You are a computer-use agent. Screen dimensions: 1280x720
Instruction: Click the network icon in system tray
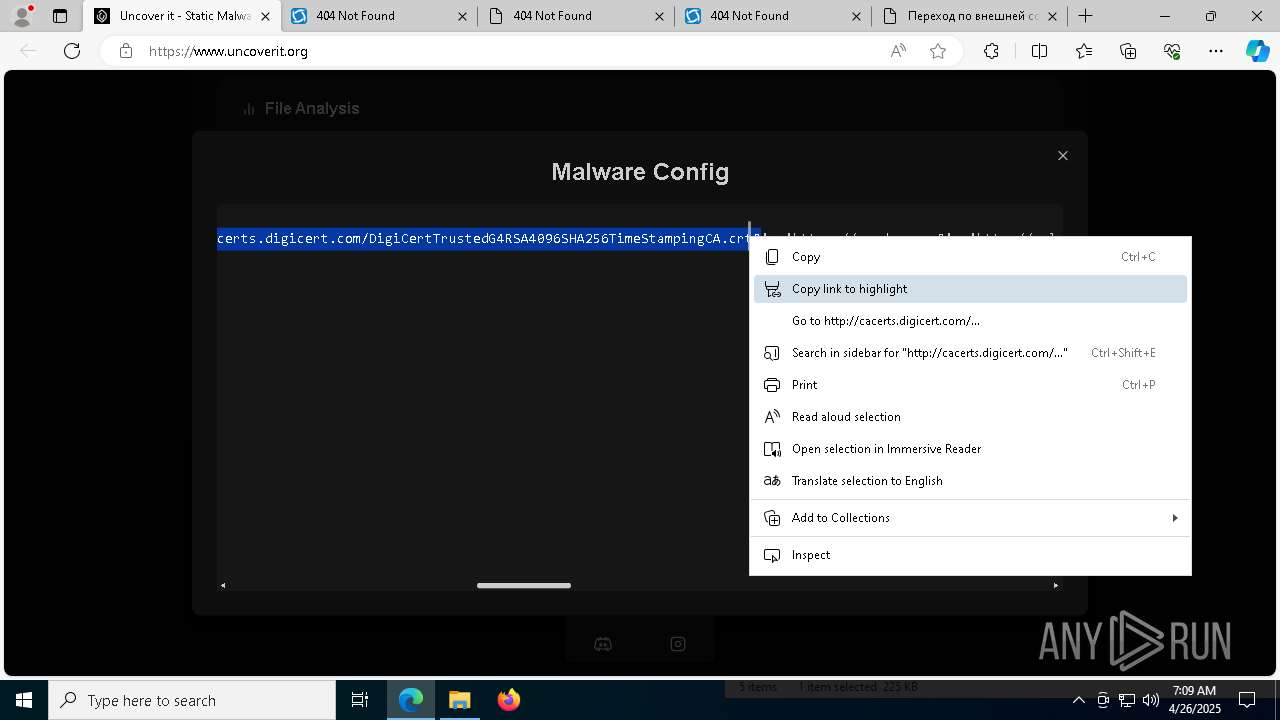point(1127,700)
